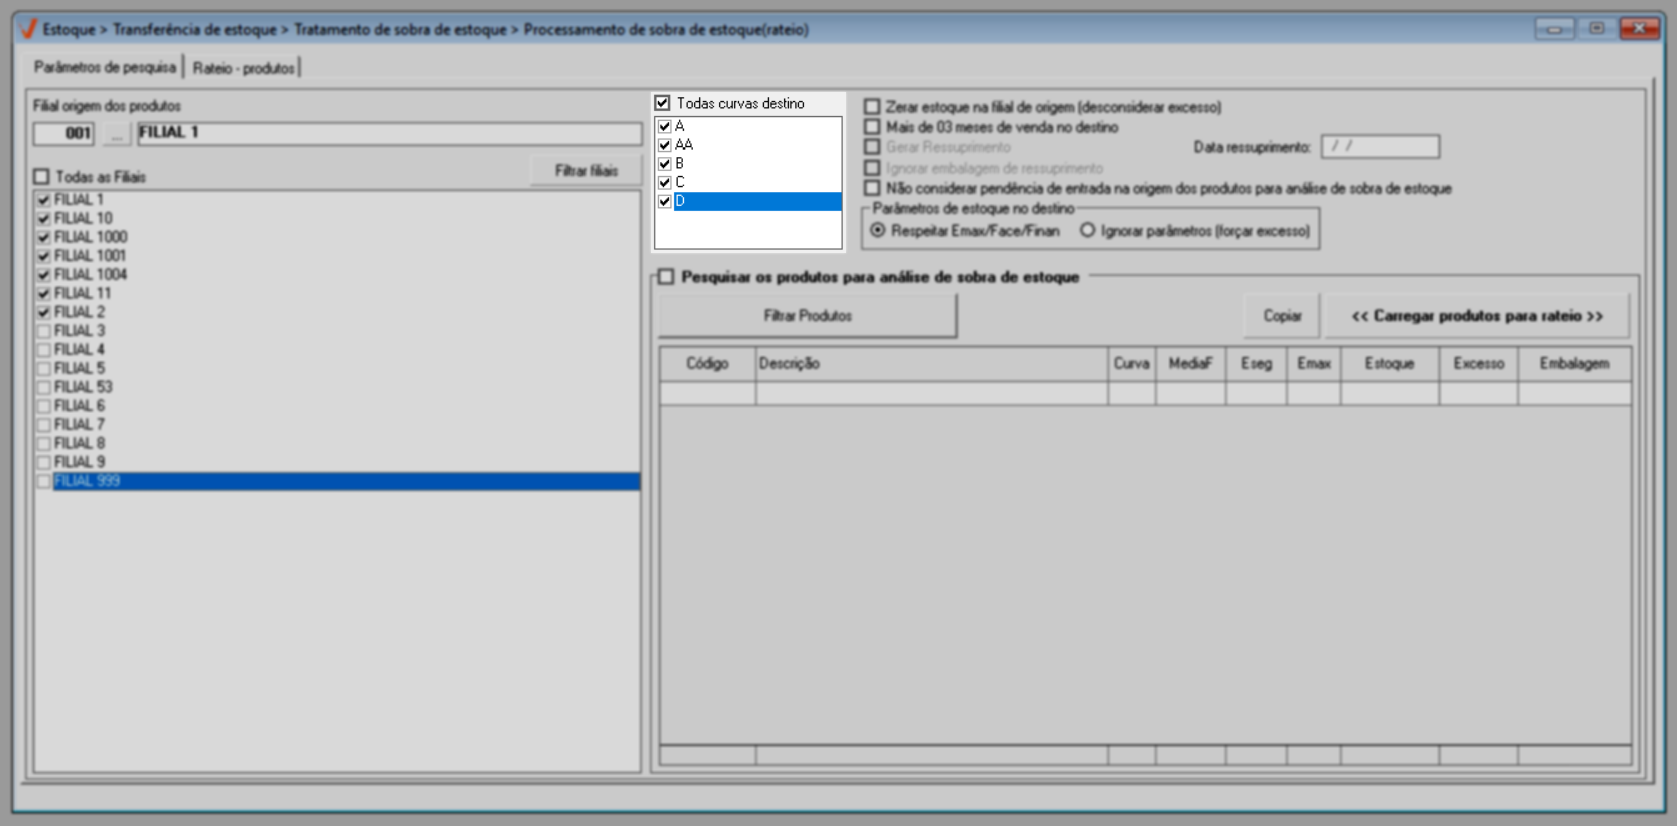Uncheck curve B in destination curves
Image resolution: width=1677 pixels, height=826 pixels.
pyautogui.click(x=665, y=164)
